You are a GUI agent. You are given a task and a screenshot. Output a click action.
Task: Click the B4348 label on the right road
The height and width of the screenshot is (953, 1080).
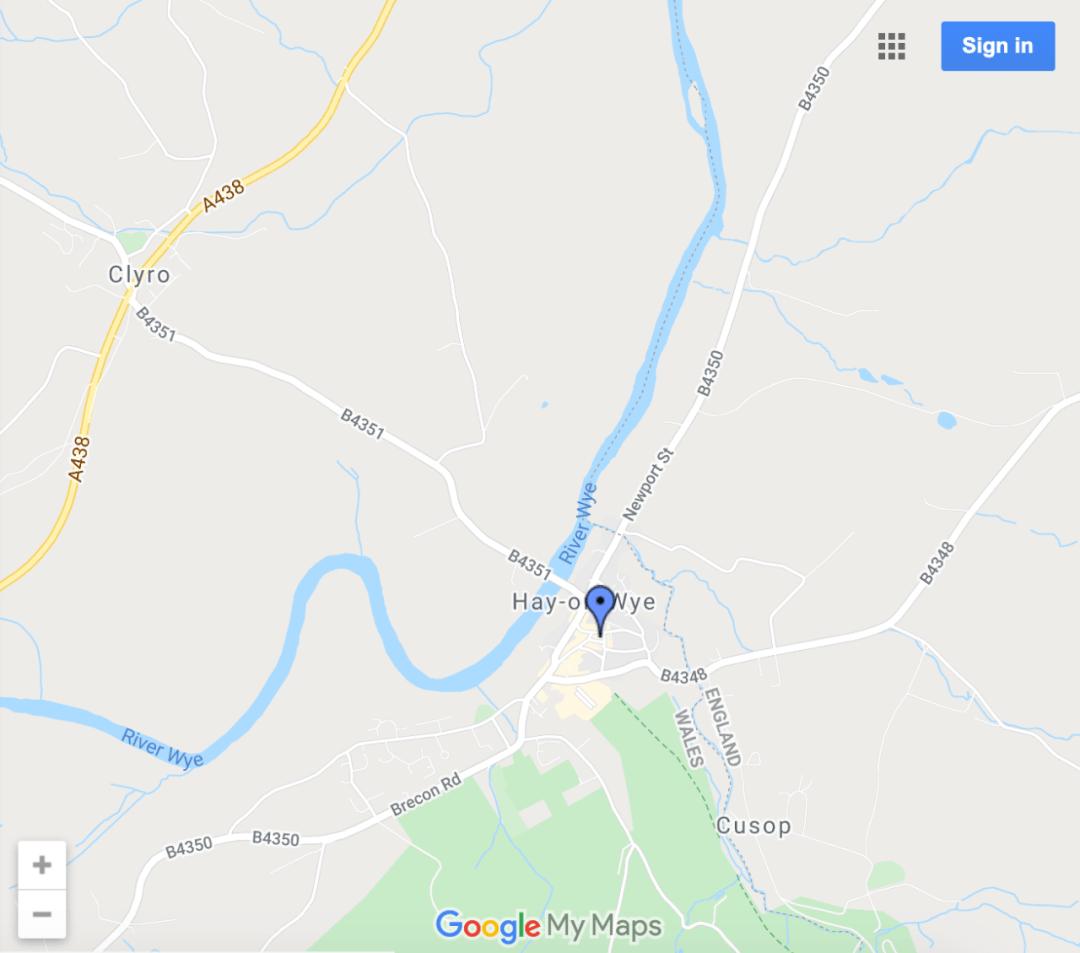[937, 563]
